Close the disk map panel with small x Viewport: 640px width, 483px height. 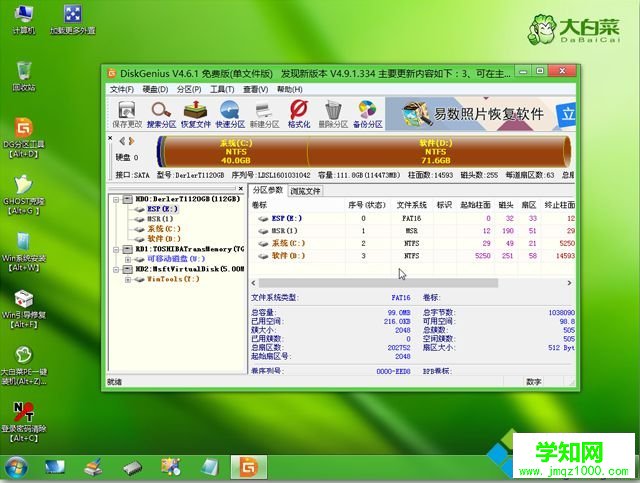pyautogui.click(x=110, y=138)
